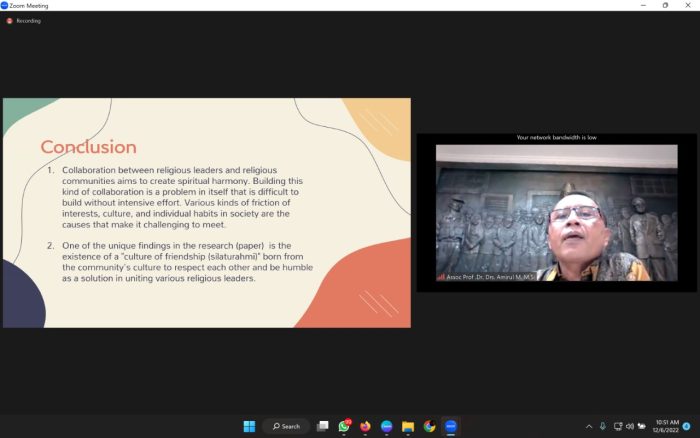Click the Zoom Meeting title bar icon
700x438 pixels.
(x=5, y=5)
